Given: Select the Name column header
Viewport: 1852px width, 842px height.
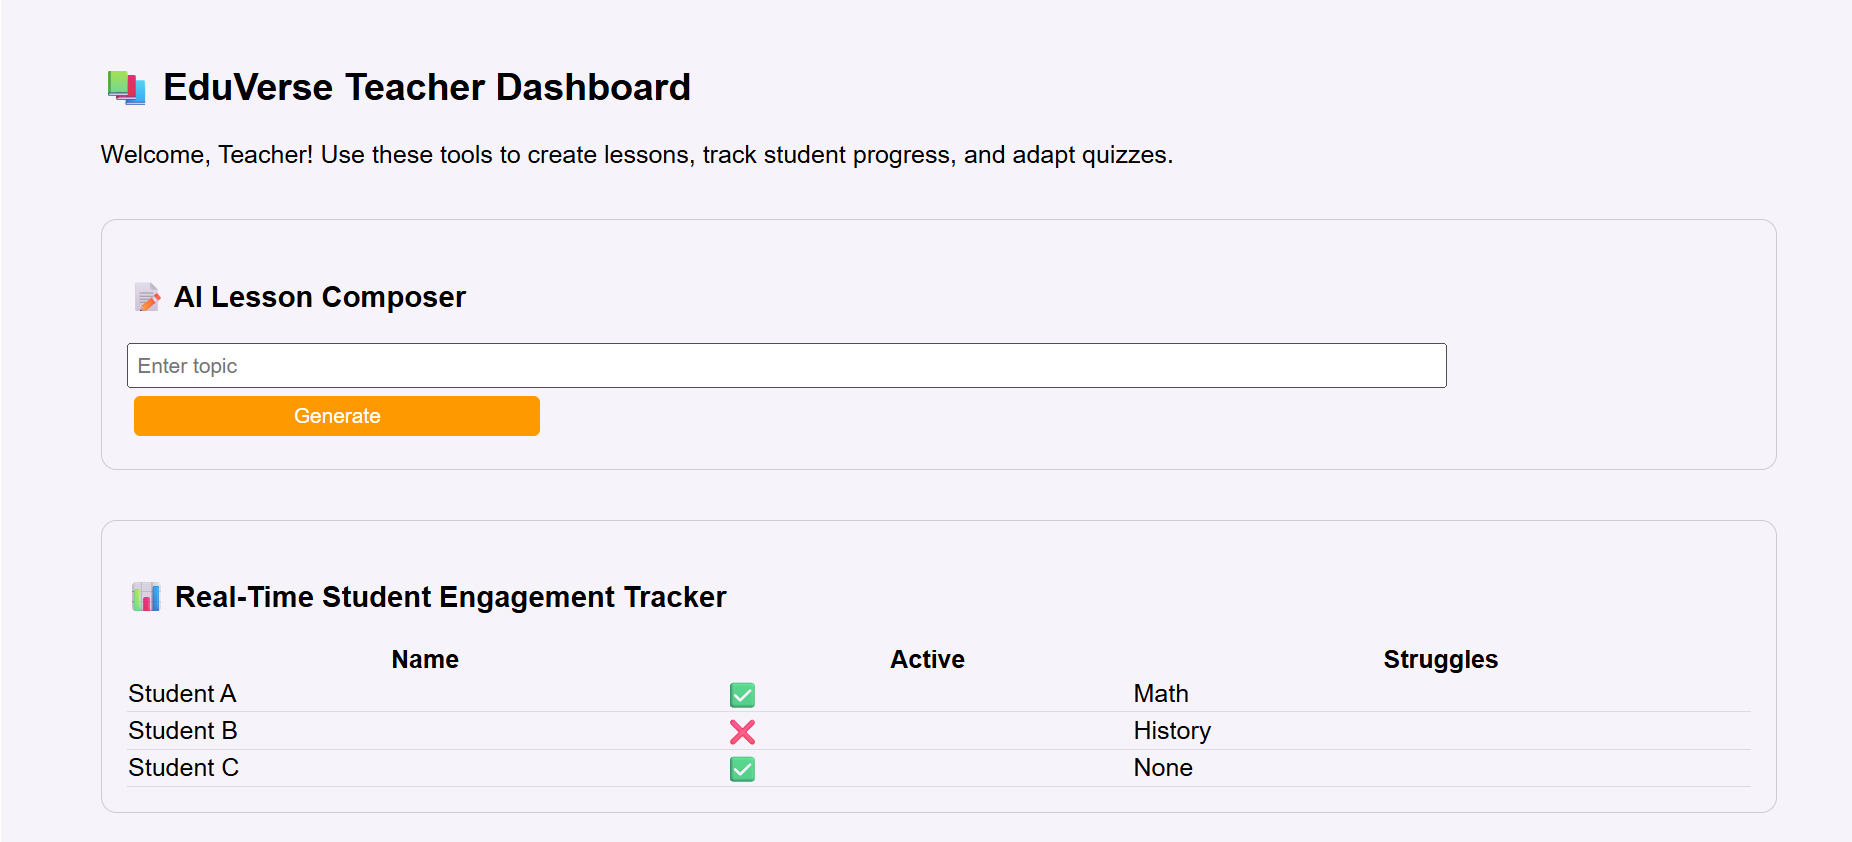Looking at the screenshot, I should click(x=425, y=659).
